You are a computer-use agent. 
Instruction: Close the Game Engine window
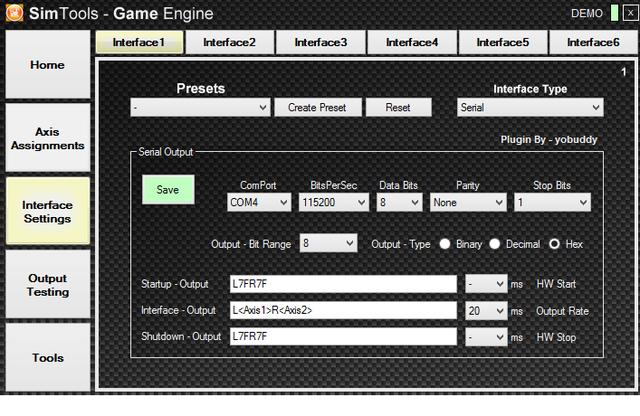tap(631, 13)
